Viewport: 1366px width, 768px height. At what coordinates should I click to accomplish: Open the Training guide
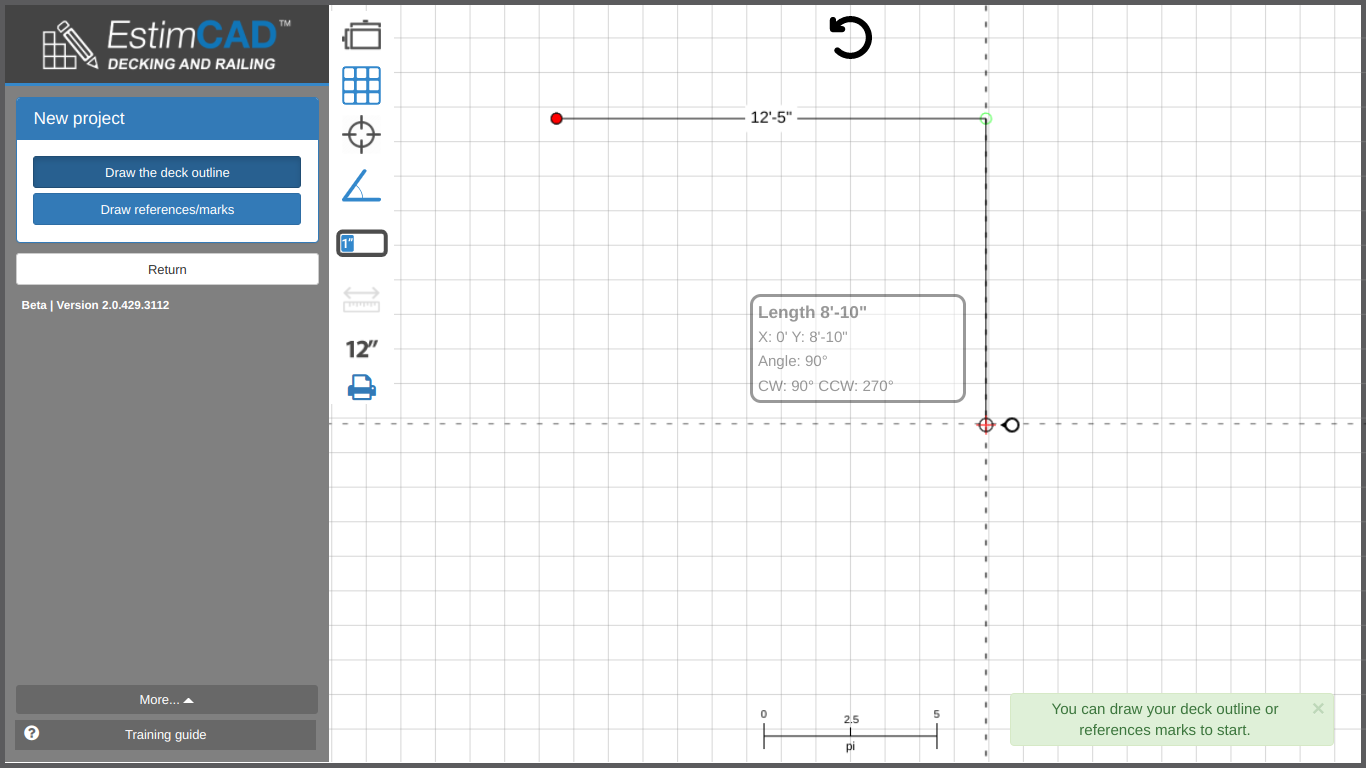(x=166, y=735)
